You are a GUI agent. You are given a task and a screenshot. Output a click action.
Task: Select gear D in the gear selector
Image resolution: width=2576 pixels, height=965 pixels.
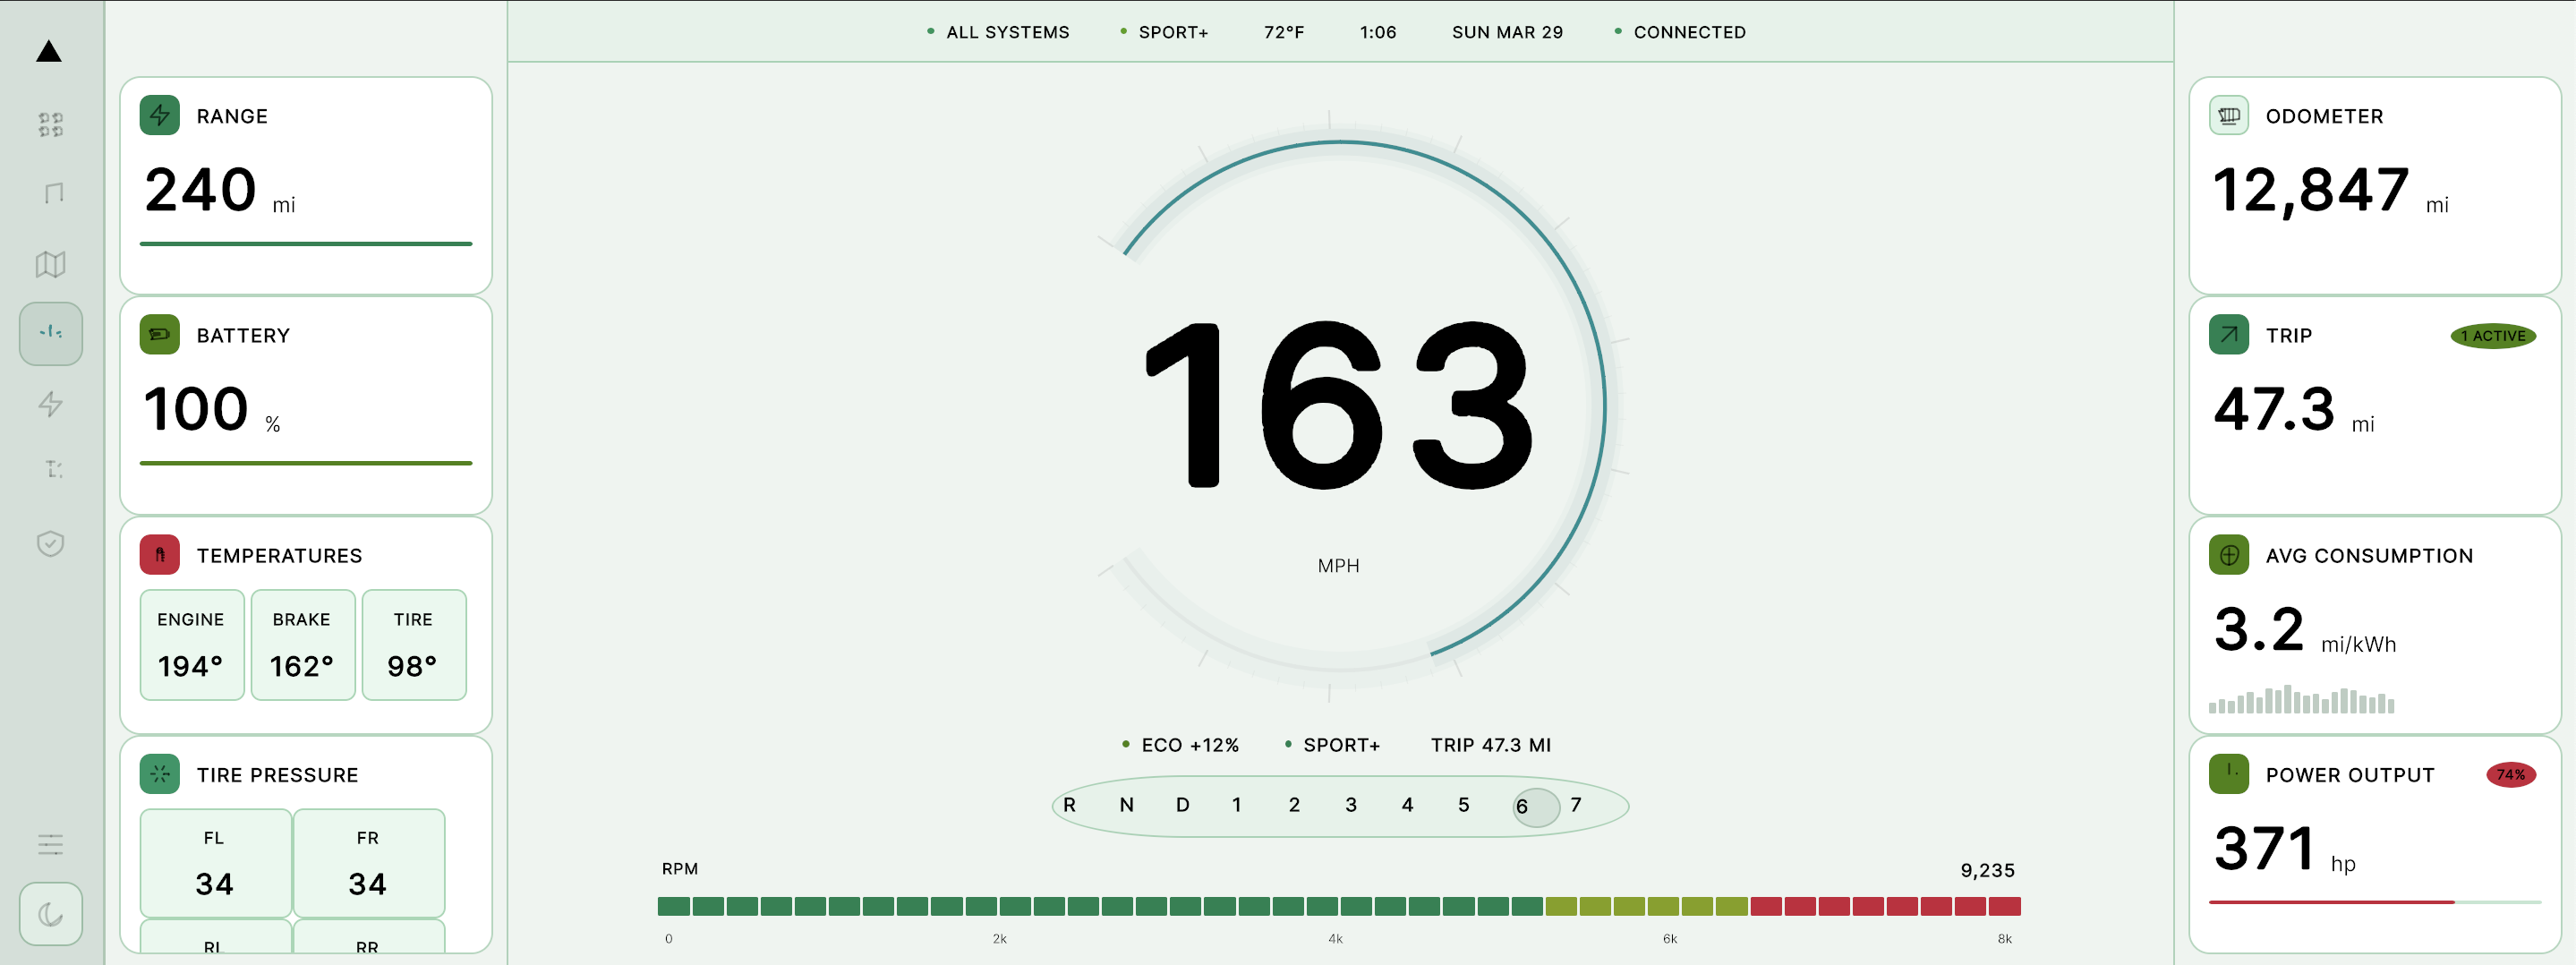(1182, 805)
